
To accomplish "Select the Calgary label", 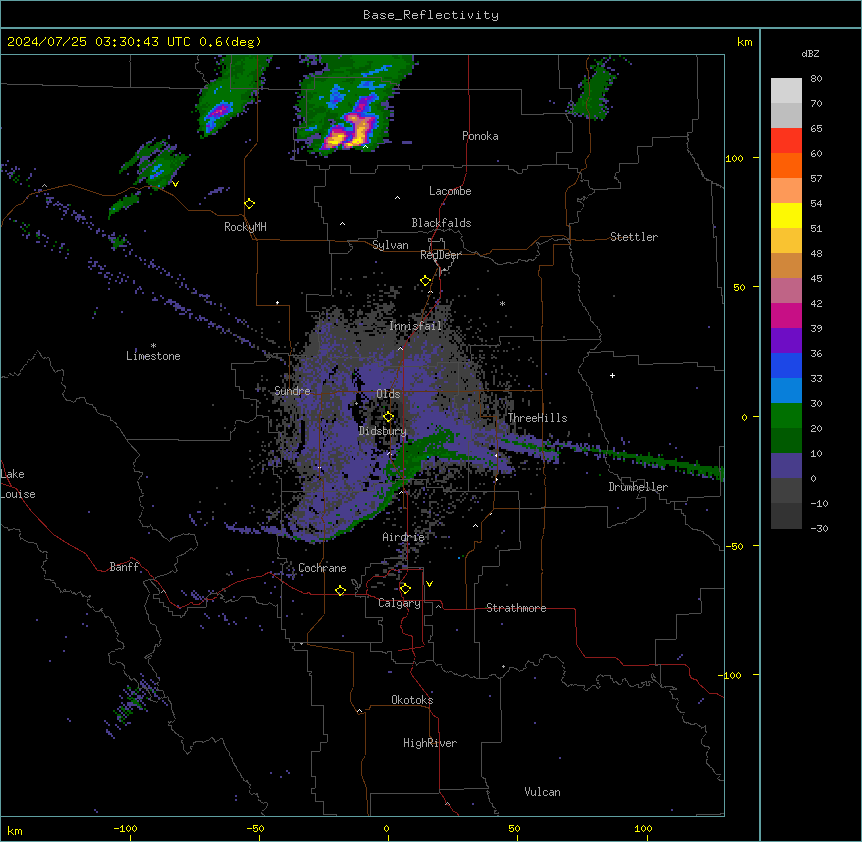I will coord(399,603).
